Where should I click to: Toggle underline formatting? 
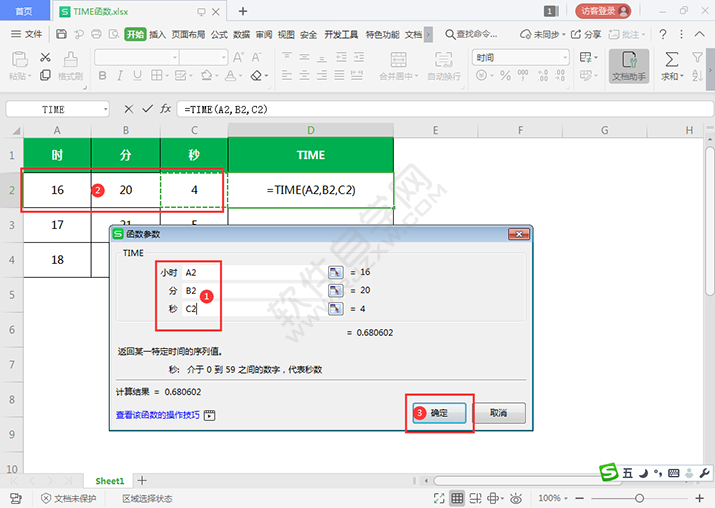tap(137, 75)
